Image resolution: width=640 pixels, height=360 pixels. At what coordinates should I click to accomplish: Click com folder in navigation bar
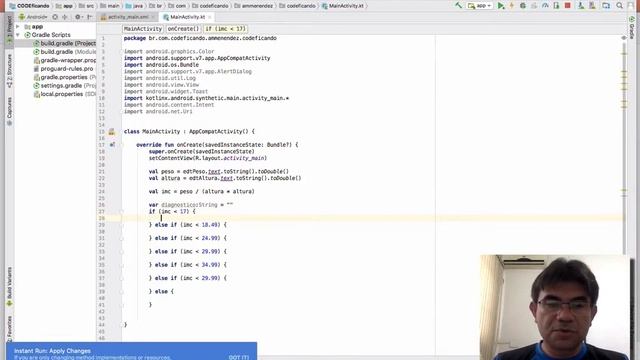pyautogui.click(x=178, y=6)
